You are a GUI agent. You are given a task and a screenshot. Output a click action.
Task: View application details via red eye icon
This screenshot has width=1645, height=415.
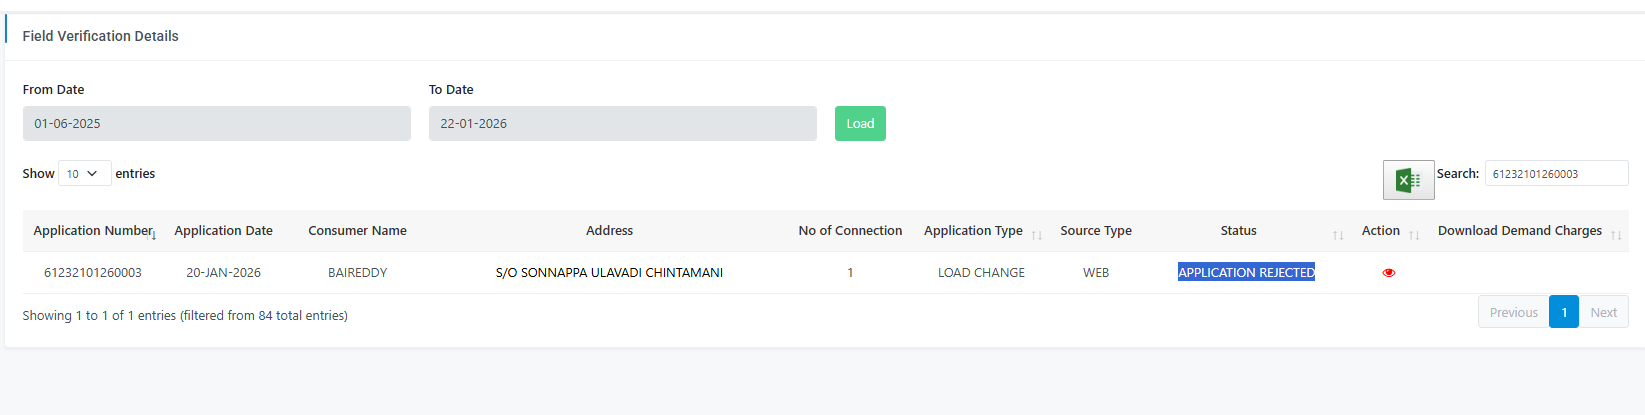tap(1388, 273)
